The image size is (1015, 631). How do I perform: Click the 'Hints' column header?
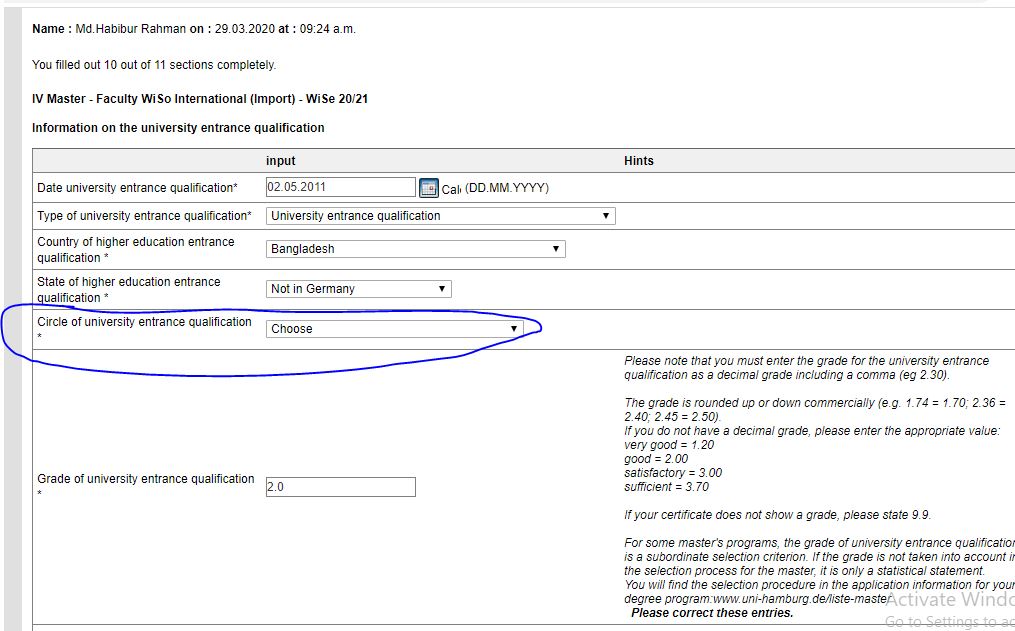click(638, 161)
